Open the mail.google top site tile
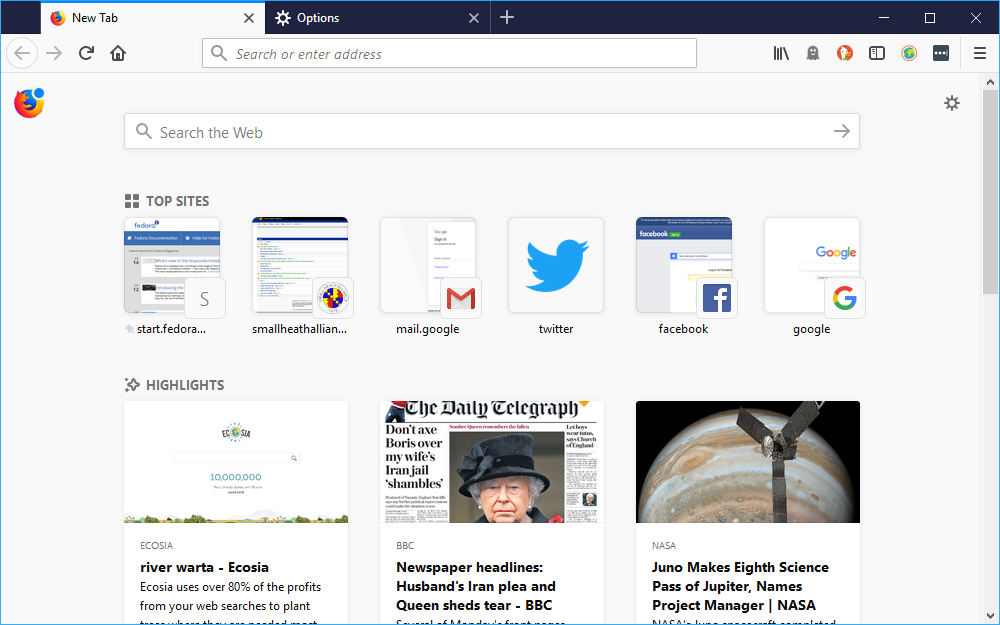 tap(428, 265)
